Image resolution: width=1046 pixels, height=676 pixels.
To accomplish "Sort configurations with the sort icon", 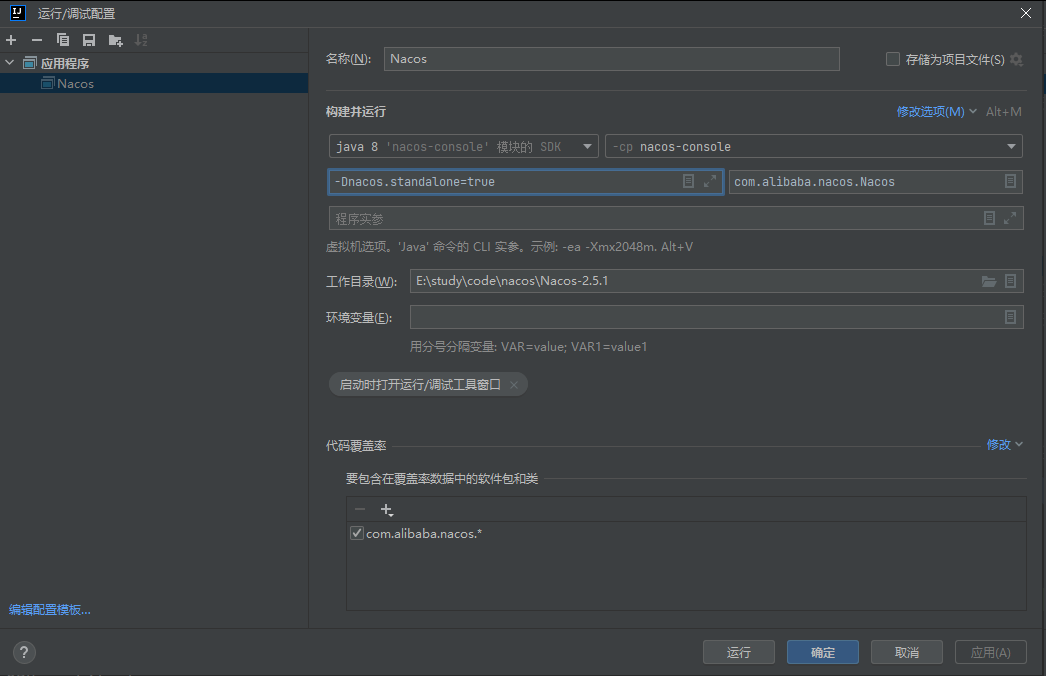I will (x=141, y=40).
